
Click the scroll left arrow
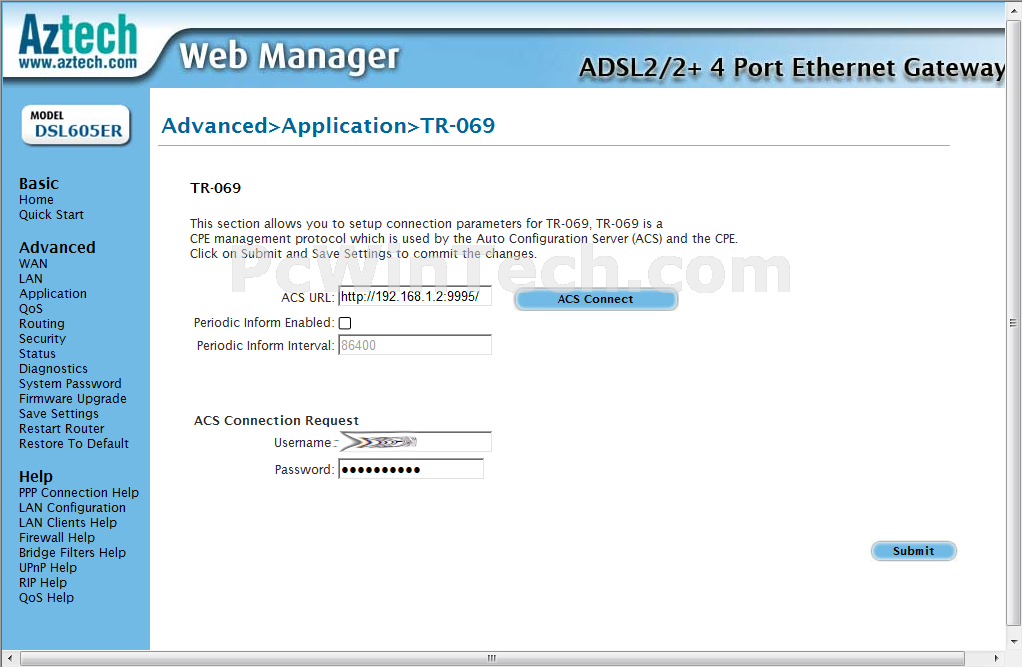tap(9, 658)
